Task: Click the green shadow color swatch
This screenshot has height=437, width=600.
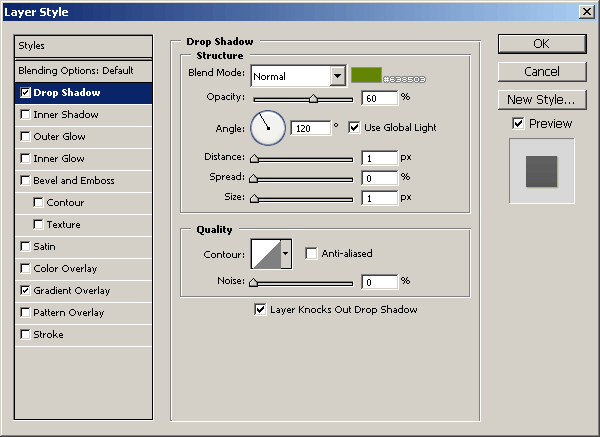Action: point(367,75)
